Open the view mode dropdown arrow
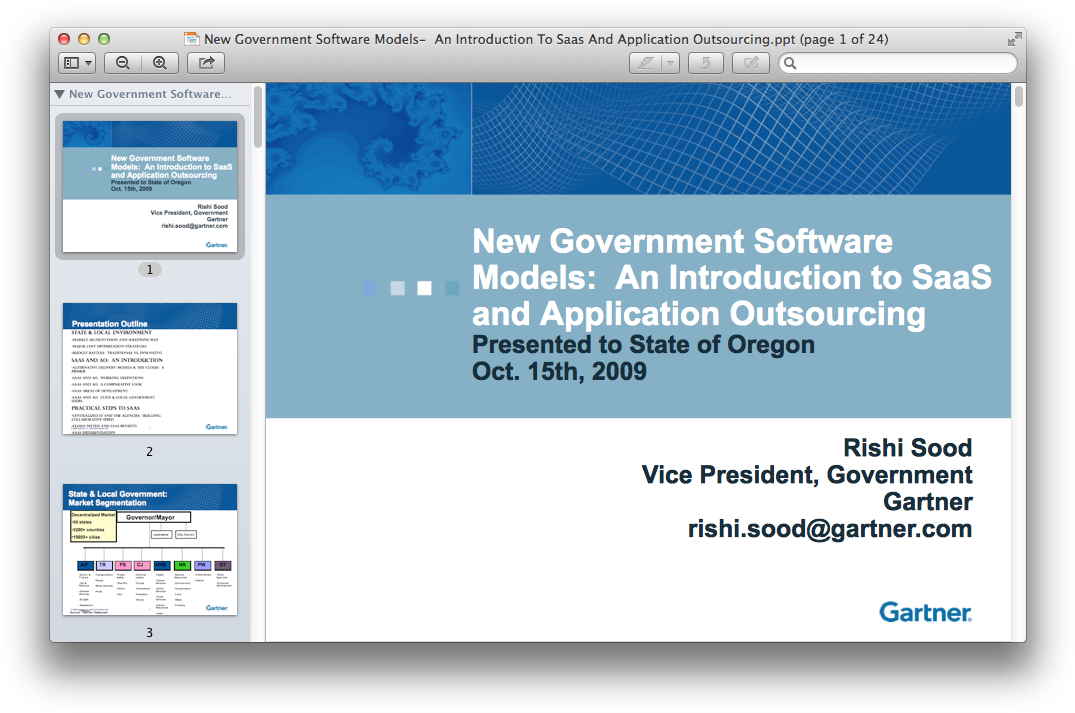Viewport: 1075px width, 713px height. 89,62
